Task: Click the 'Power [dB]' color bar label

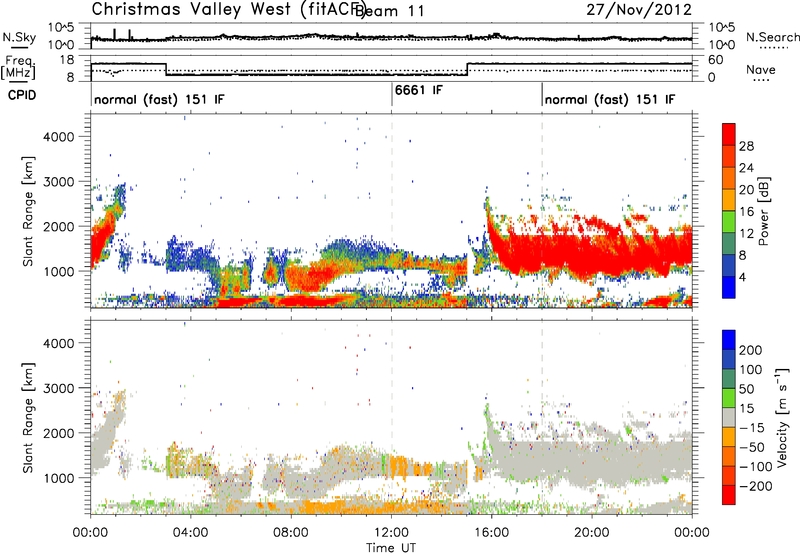Action: pyautogui.click(x=764, y=211)
